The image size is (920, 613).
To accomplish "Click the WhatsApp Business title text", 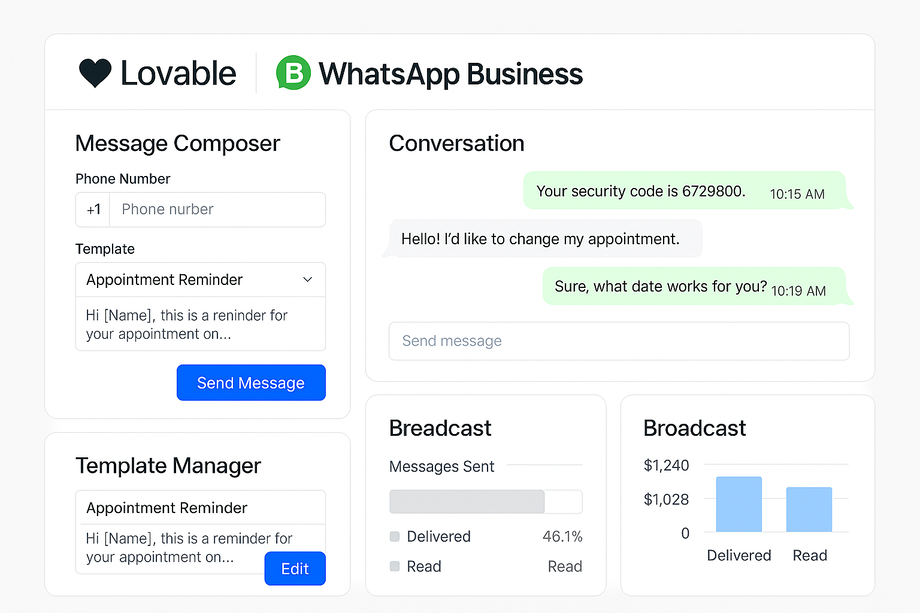I will (x=450, y=74).
